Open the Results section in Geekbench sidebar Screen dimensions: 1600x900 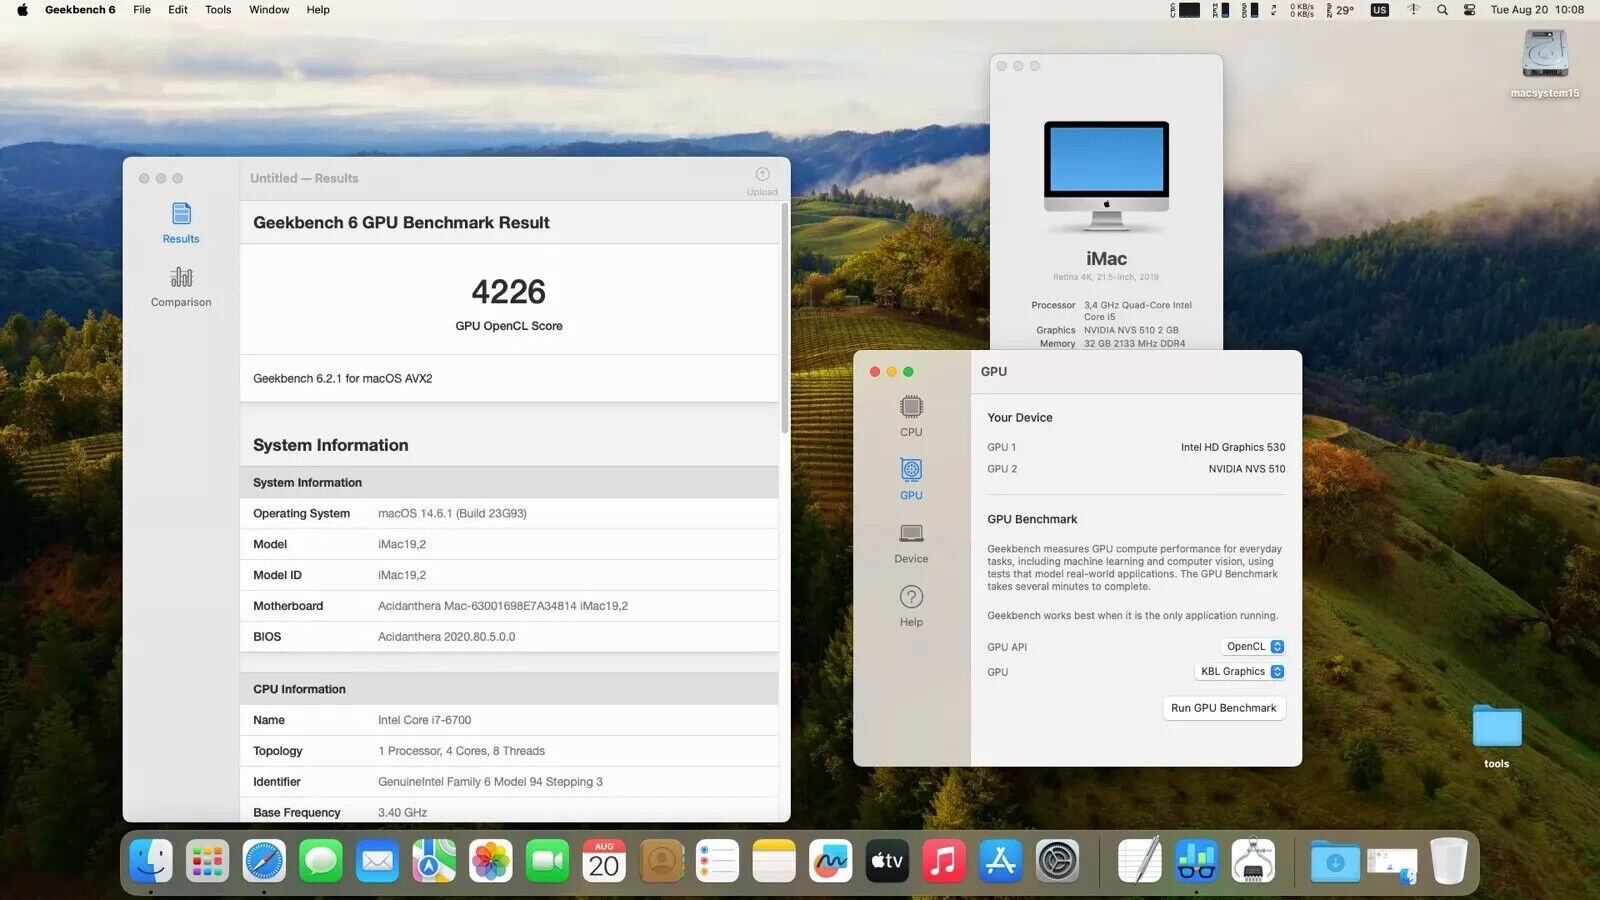coord(181,223)
